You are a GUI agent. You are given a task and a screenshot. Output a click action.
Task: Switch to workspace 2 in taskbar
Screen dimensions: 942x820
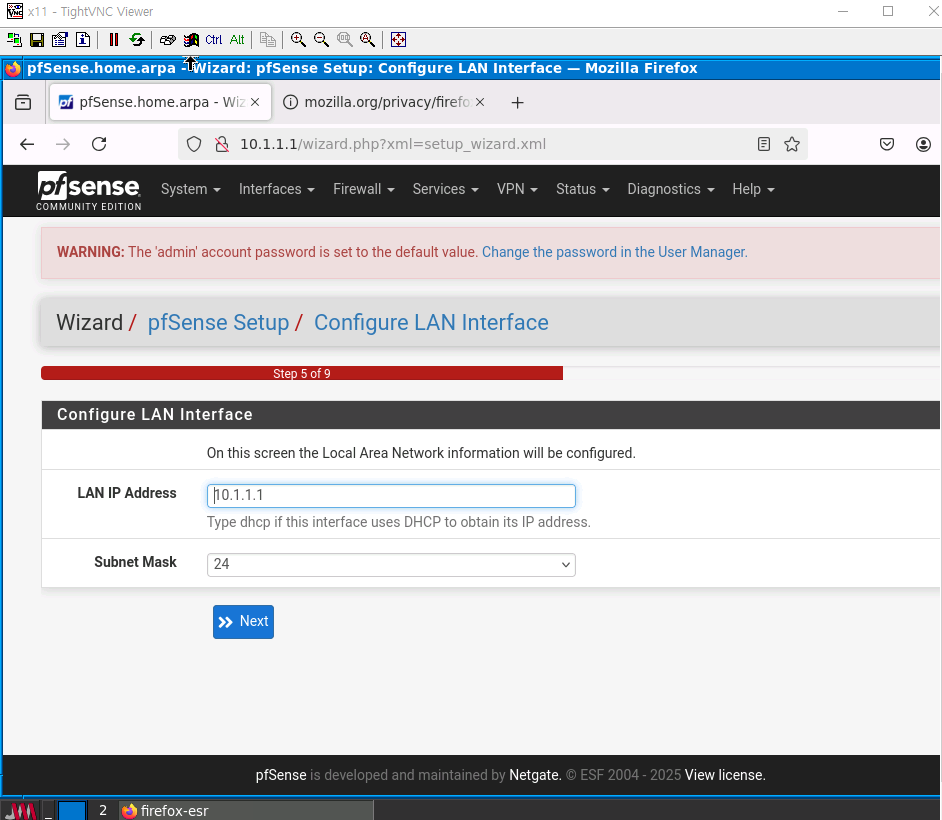coord(103,810)
